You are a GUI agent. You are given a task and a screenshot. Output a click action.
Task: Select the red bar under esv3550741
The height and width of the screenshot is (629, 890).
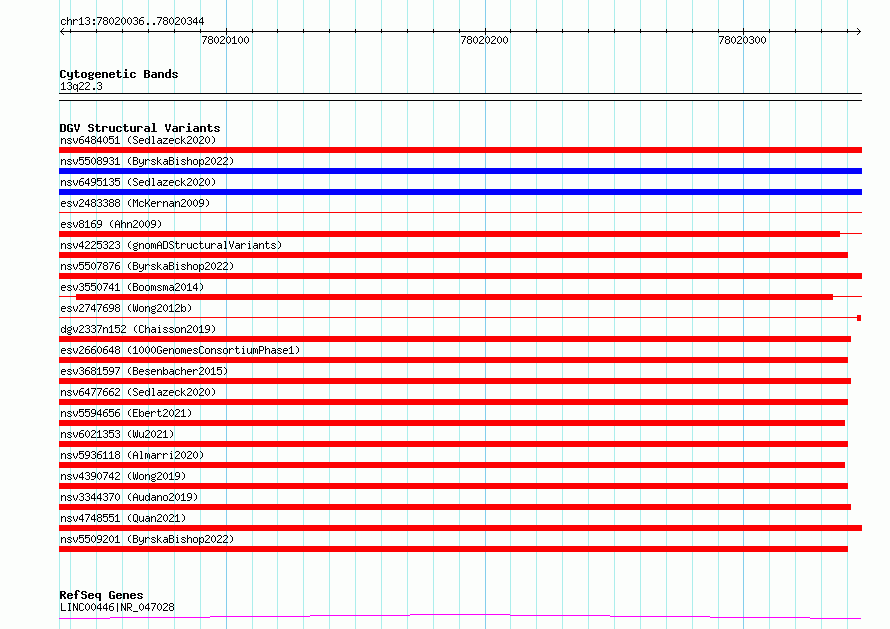tap(454, 297)
